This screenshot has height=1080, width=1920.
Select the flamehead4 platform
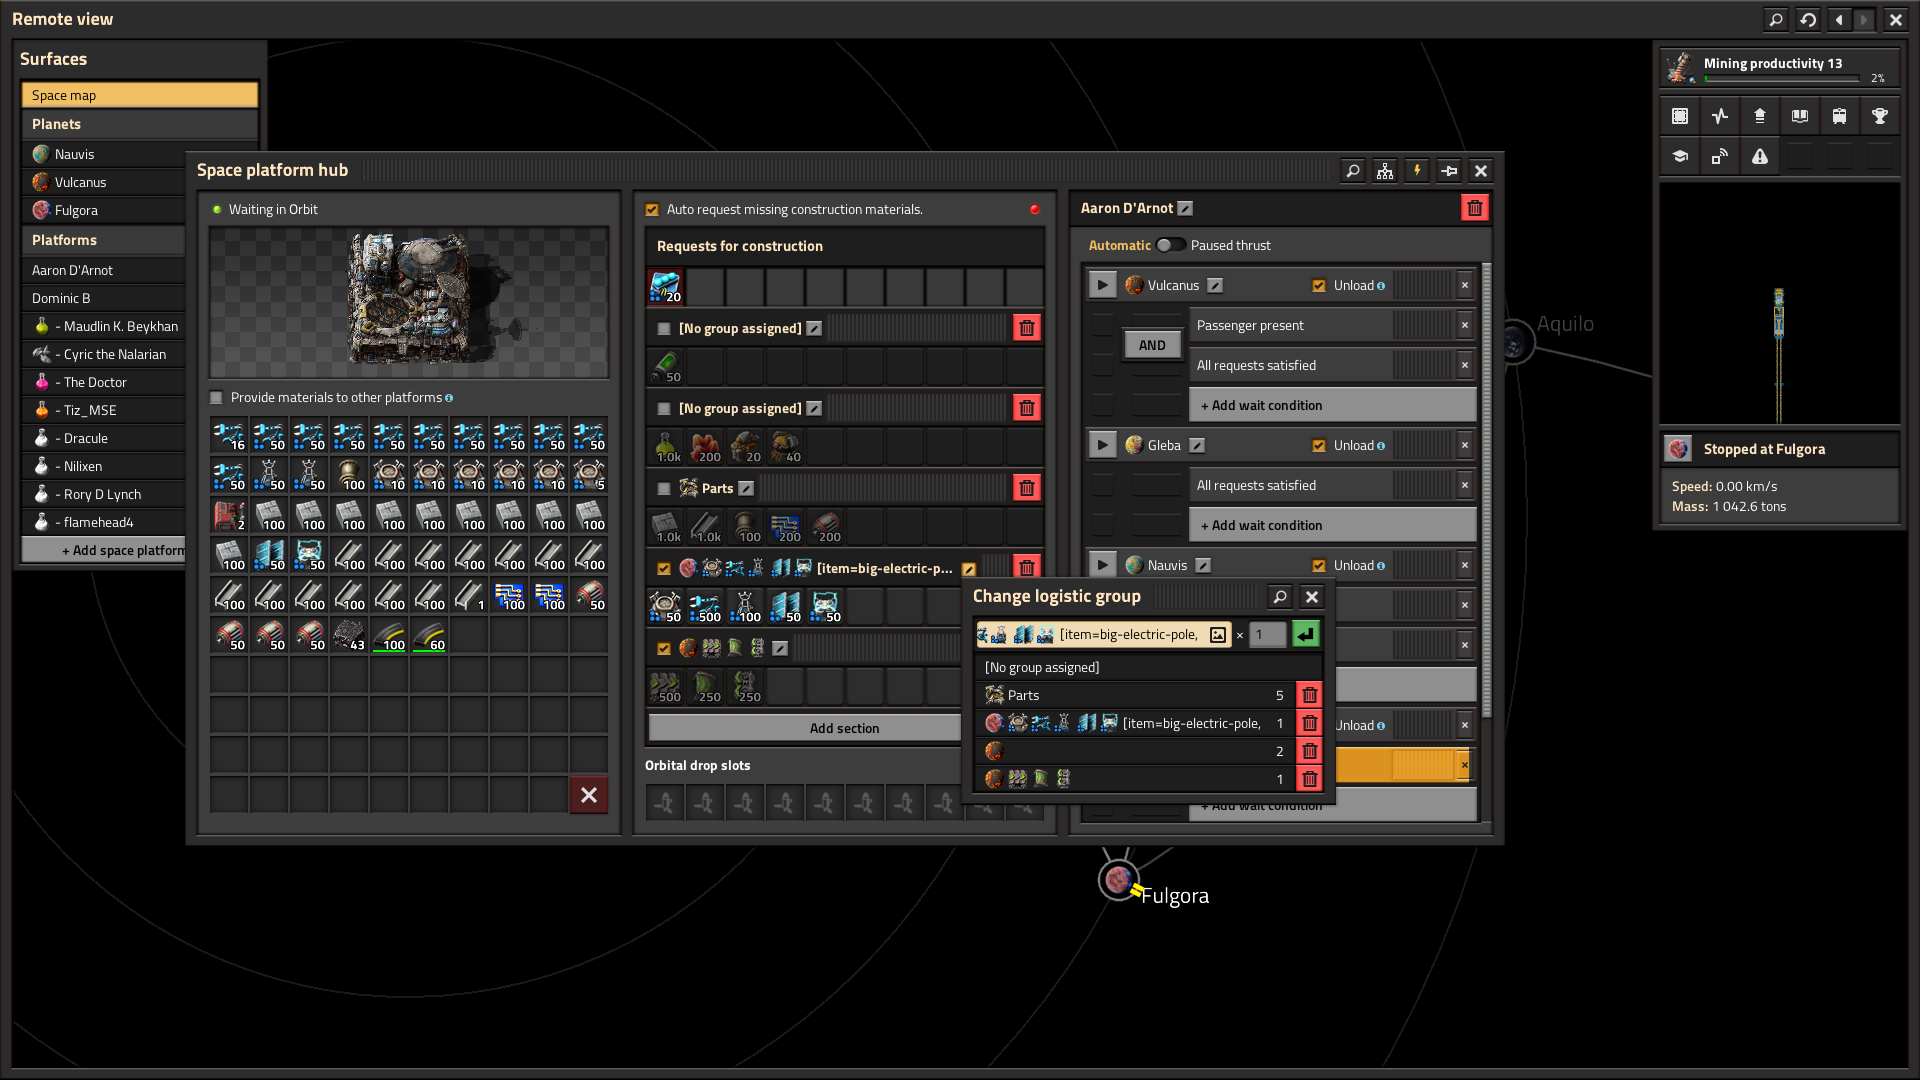click(105, 522)
